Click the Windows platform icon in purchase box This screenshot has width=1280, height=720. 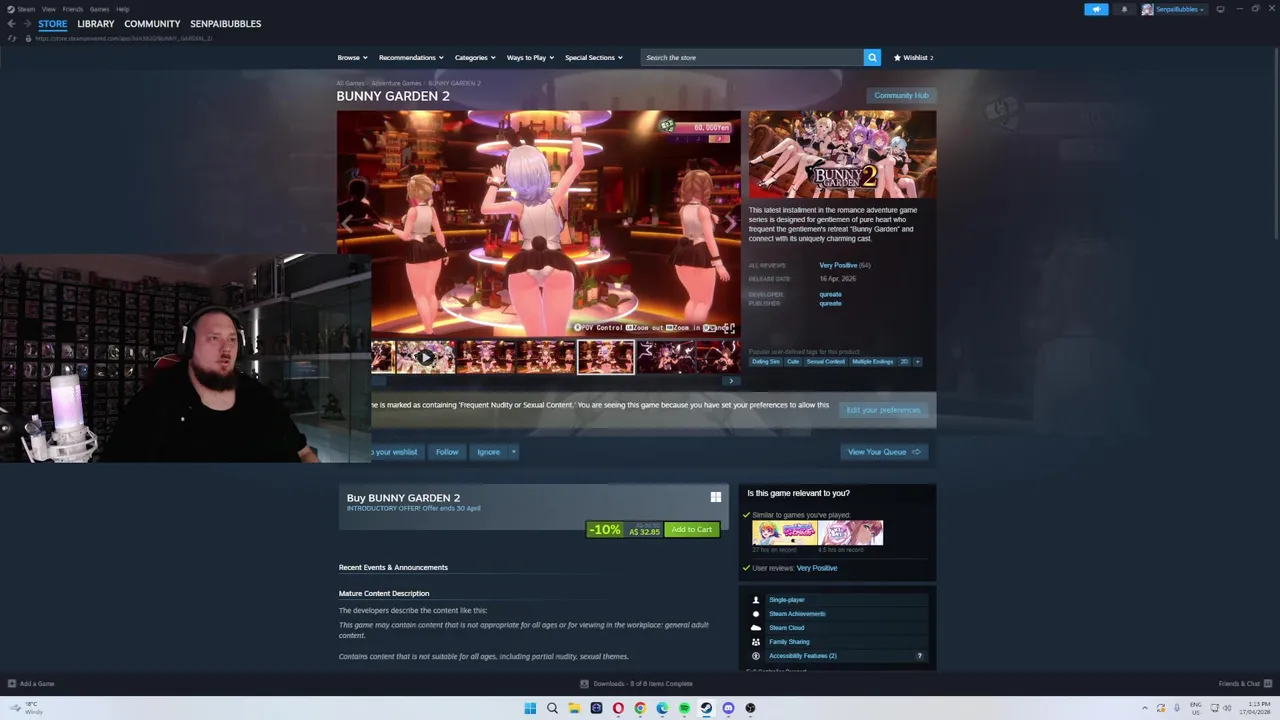coord(716,497)
